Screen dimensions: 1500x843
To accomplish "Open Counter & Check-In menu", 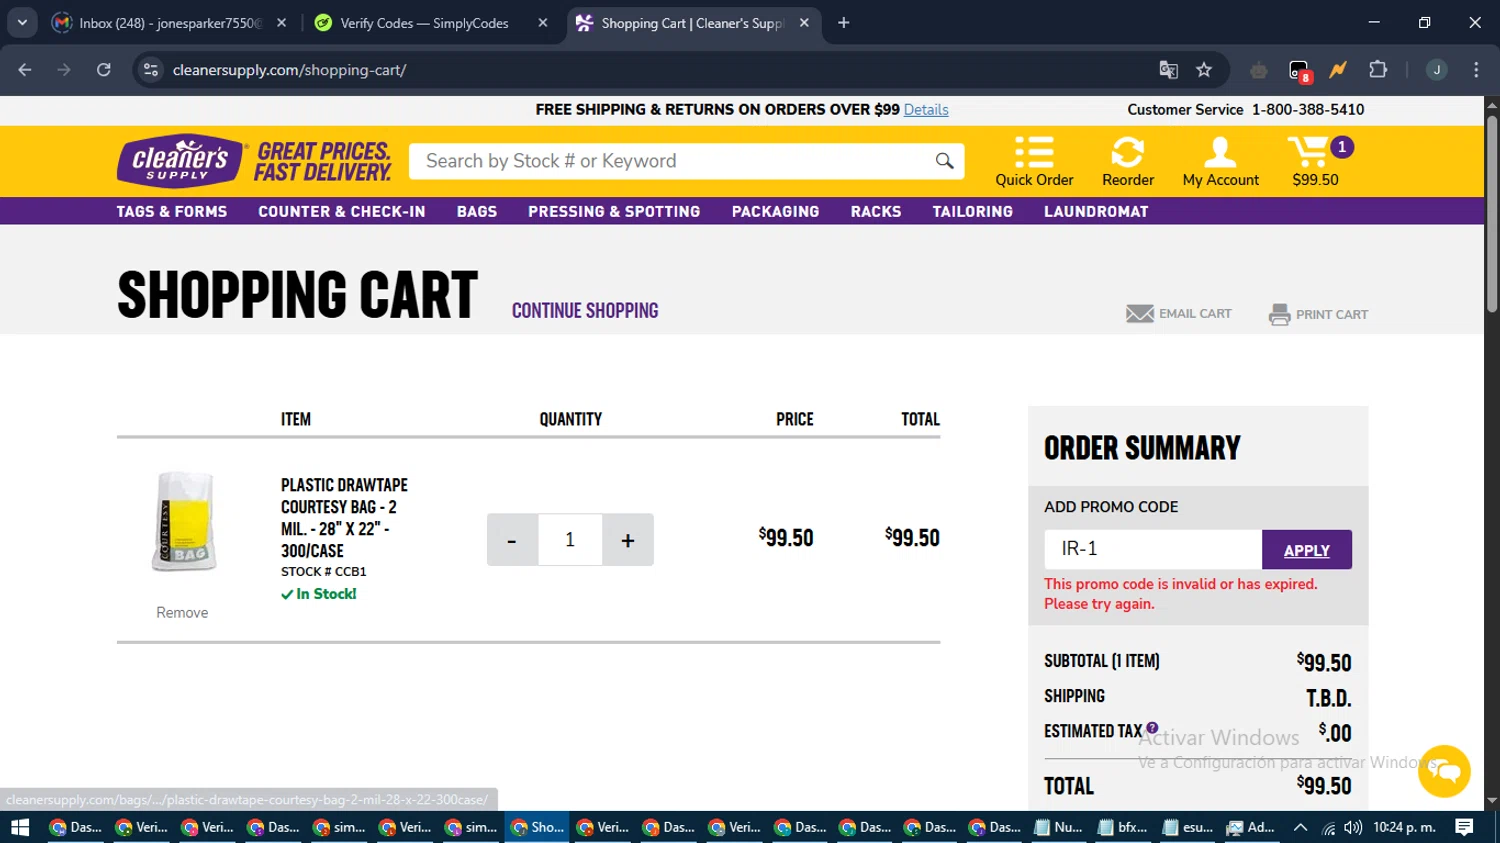I will coord(342,212).
